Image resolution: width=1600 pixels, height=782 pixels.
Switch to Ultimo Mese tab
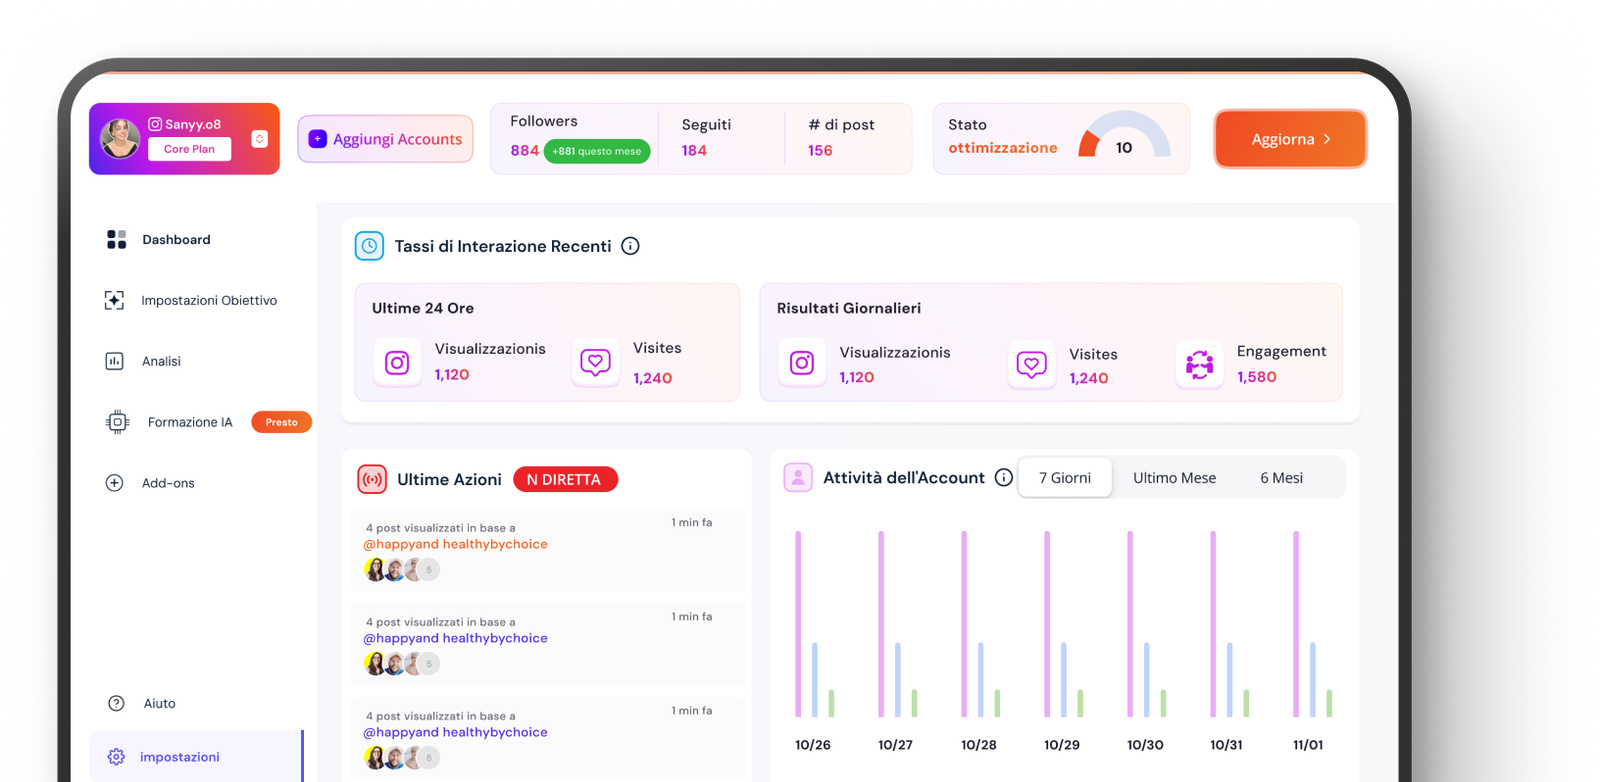click(x=1174, y=478)
